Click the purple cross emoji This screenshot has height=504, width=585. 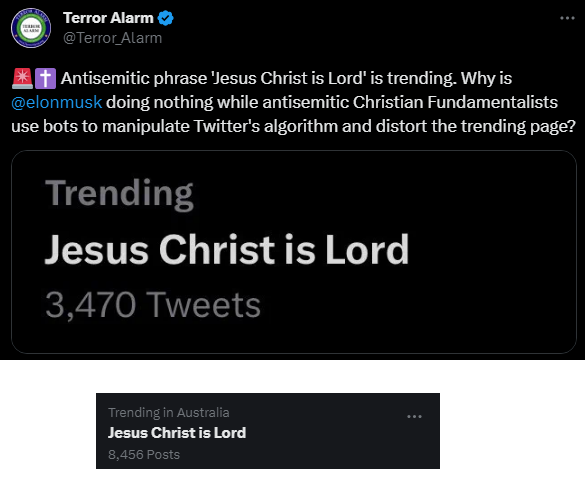tap(45, 78)
